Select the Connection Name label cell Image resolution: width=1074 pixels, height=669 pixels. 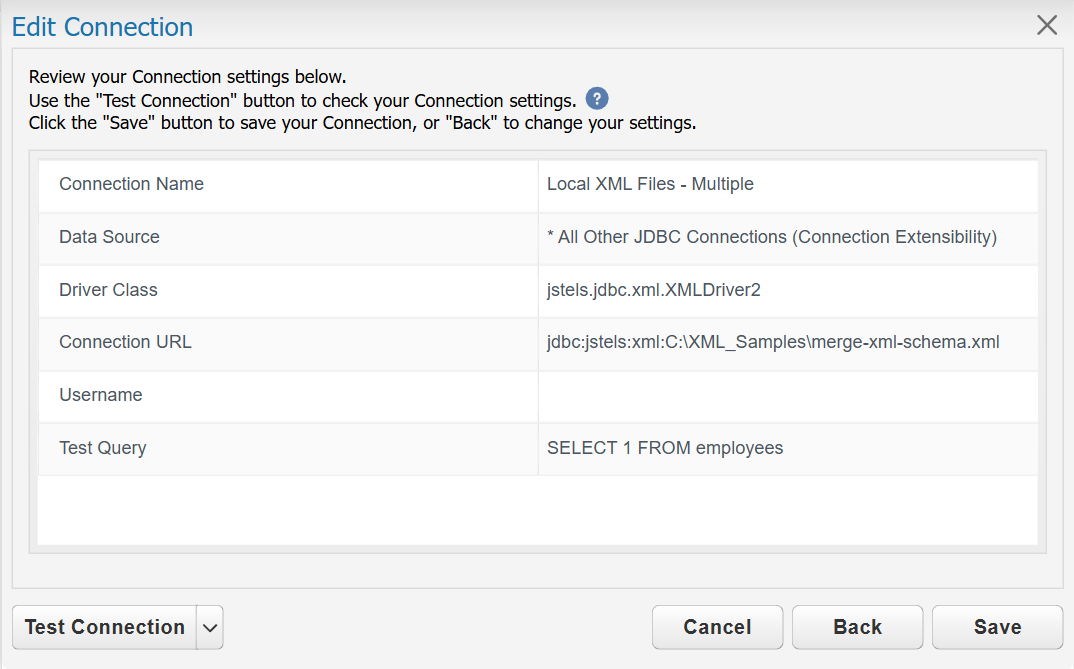tap(288, 186)
